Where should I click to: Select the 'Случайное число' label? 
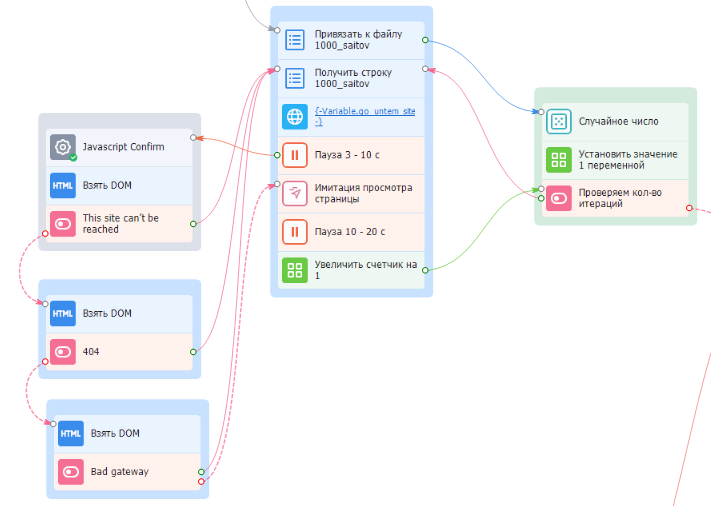pos(618,122)
